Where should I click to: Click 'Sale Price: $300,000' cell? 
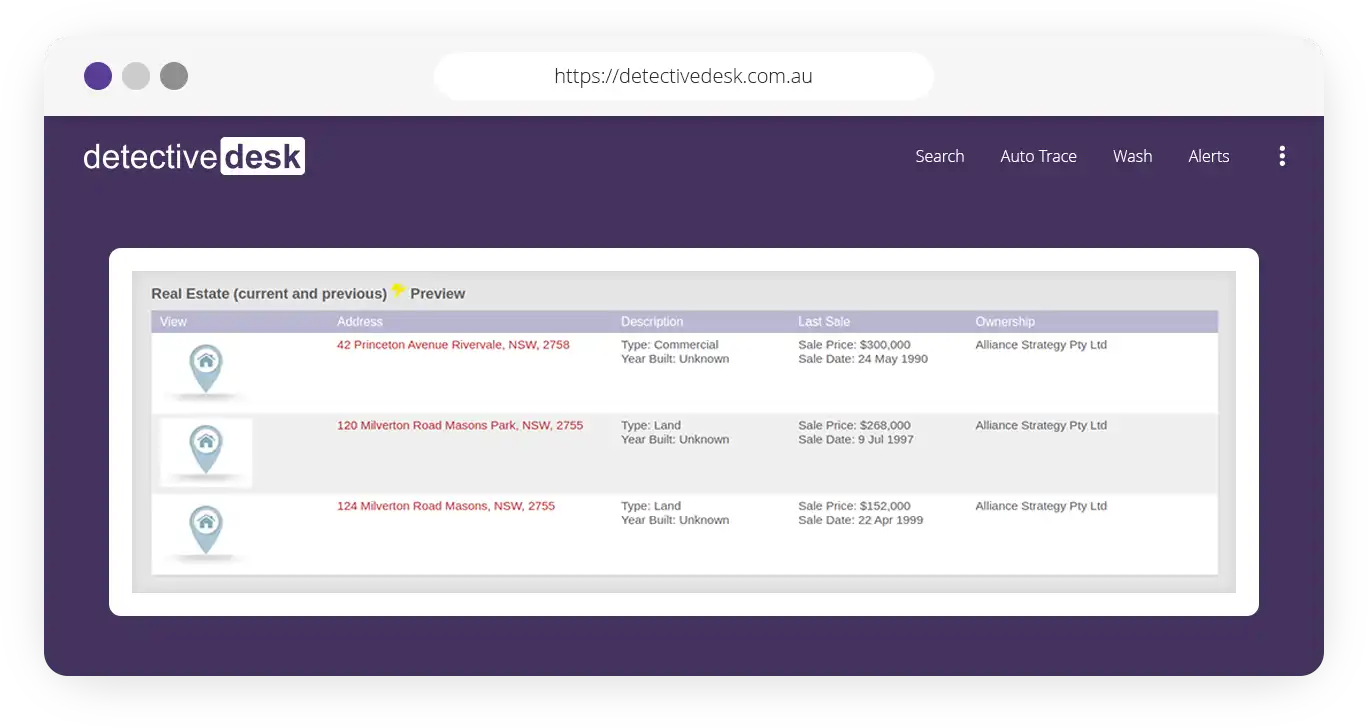pyautogui.click(x=854, y=345)
